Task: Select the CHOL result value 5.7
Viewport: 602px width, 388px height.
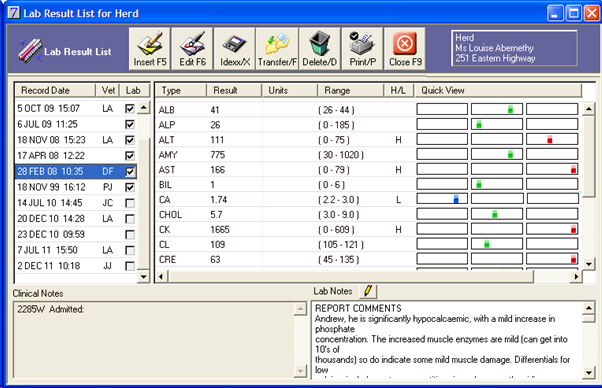Action: pyautogui.click(x=216, y=215)
